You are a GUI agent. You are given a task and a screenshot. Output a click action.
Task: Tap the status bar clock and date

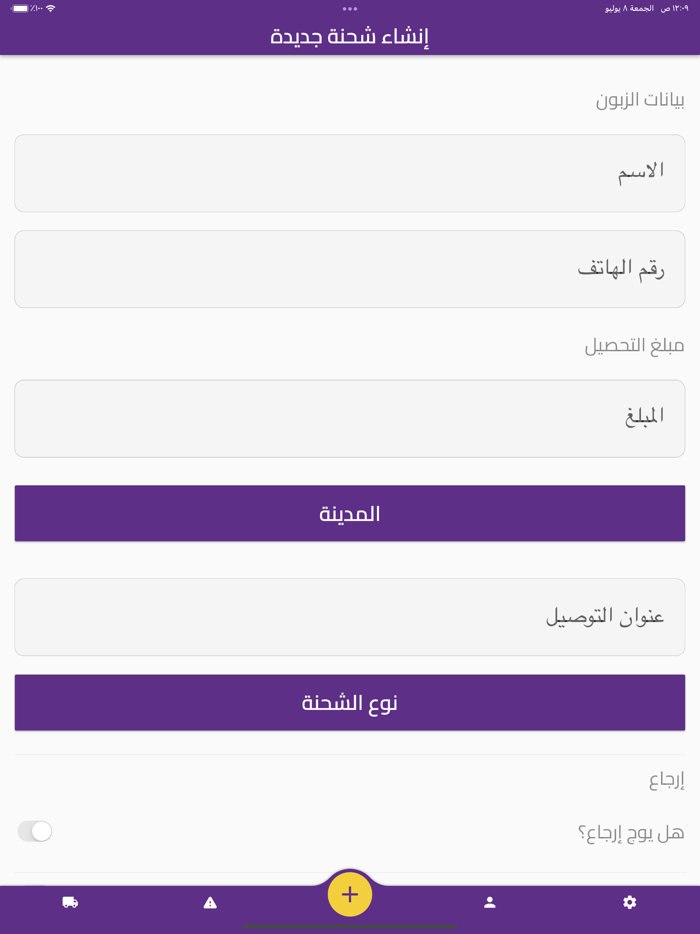(646, 8)
